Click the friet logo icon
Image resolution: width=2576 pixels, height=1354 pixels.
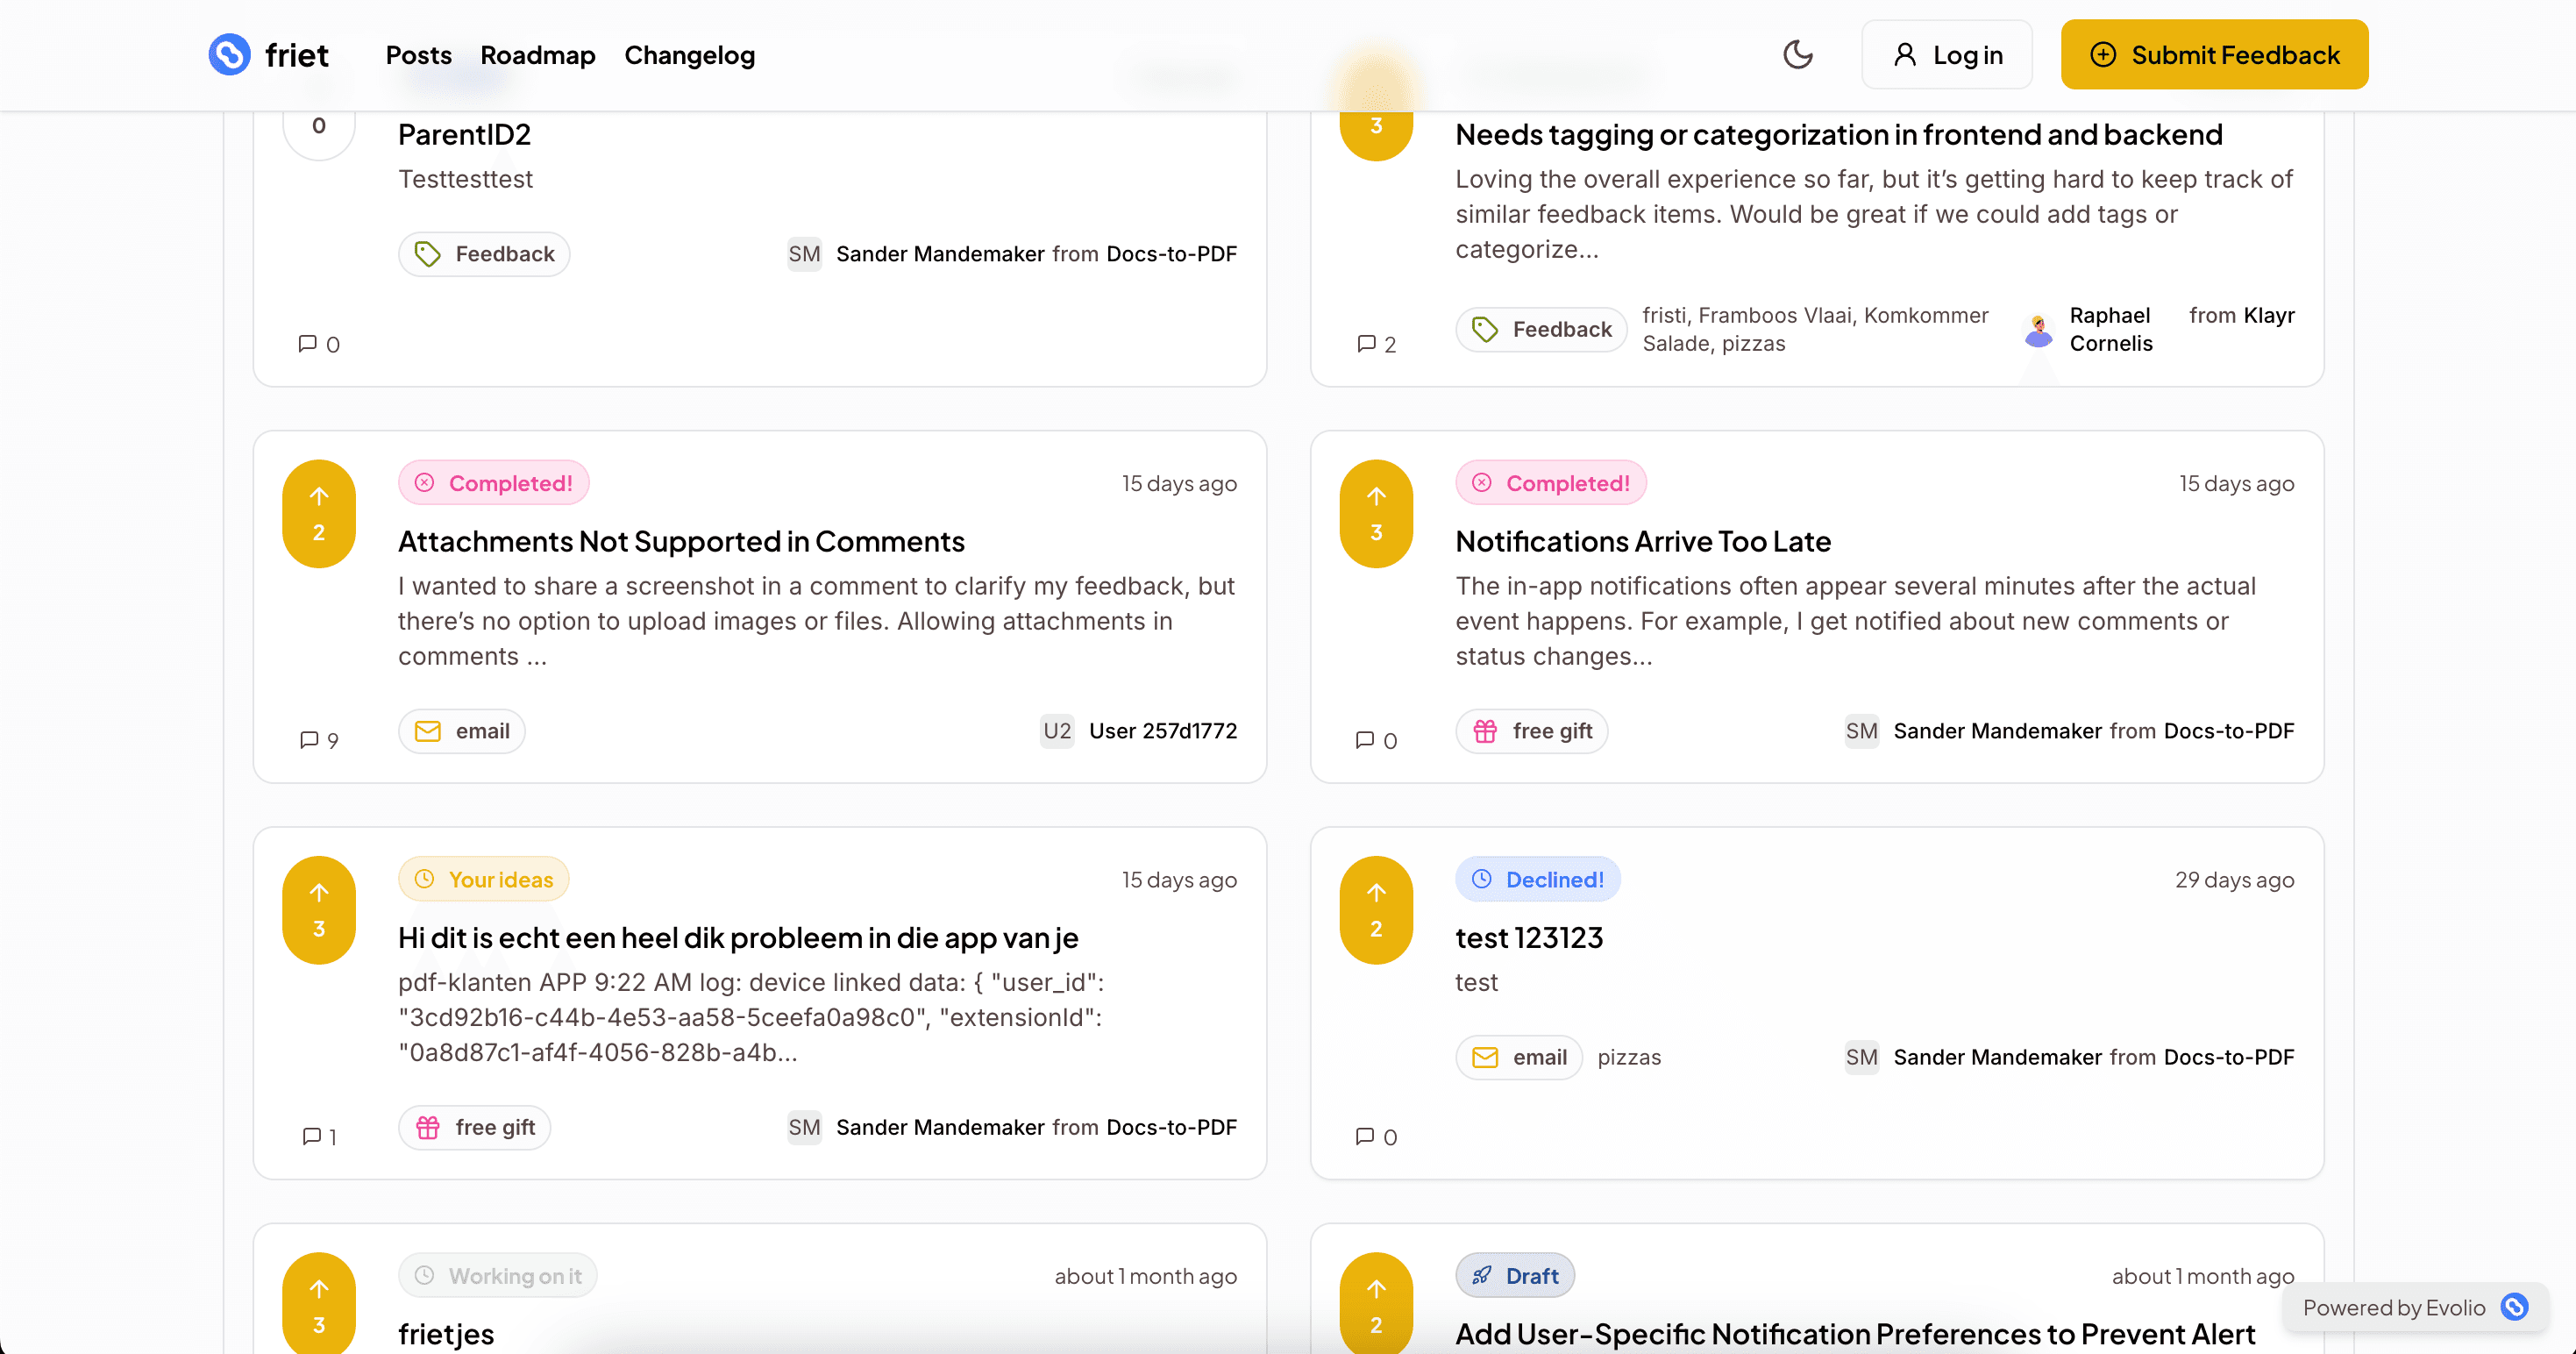point(229,55)
